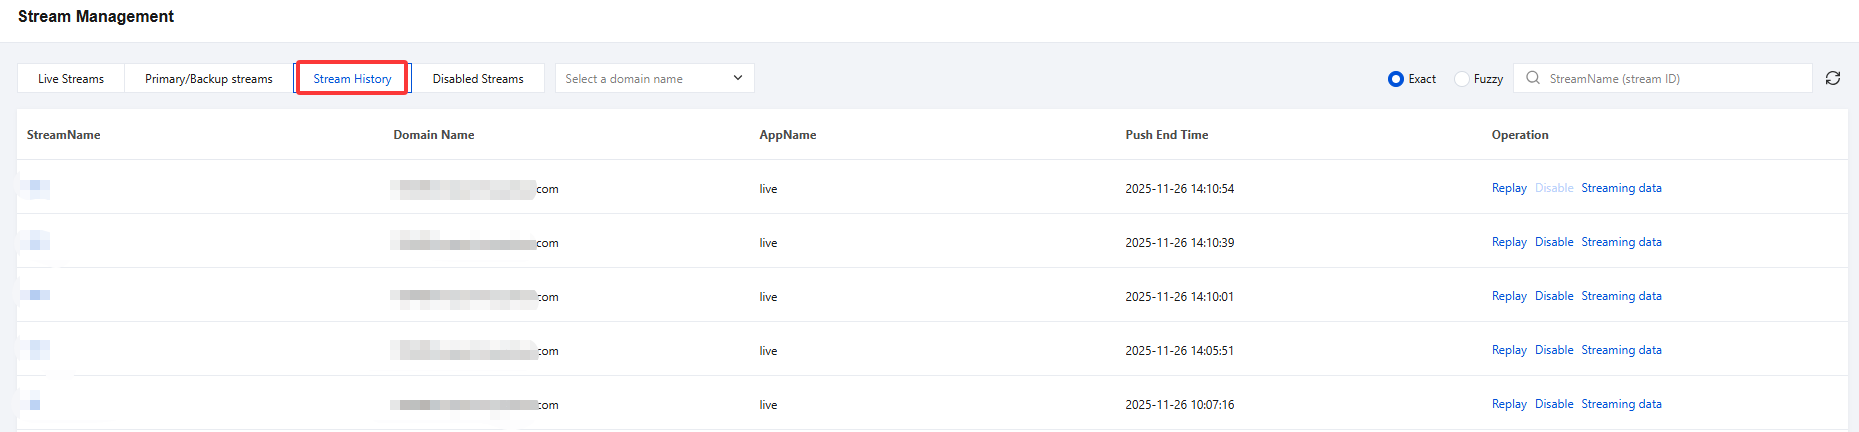The width and height of the screenshot is (1859, 432).
Task: Click the Push End Time column header
Action: click(x=1166, y=135)
